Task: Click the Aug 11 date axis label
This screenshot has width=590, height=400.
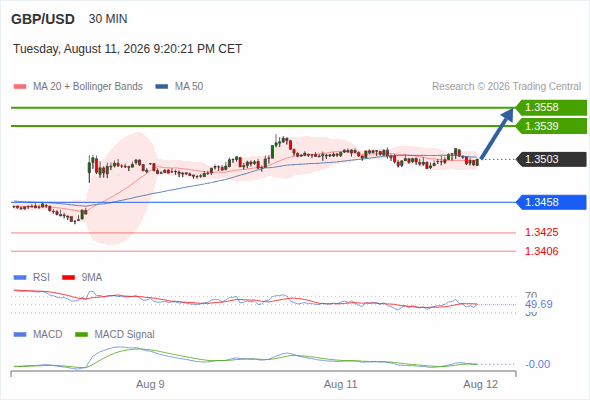Action: [340, 385]
